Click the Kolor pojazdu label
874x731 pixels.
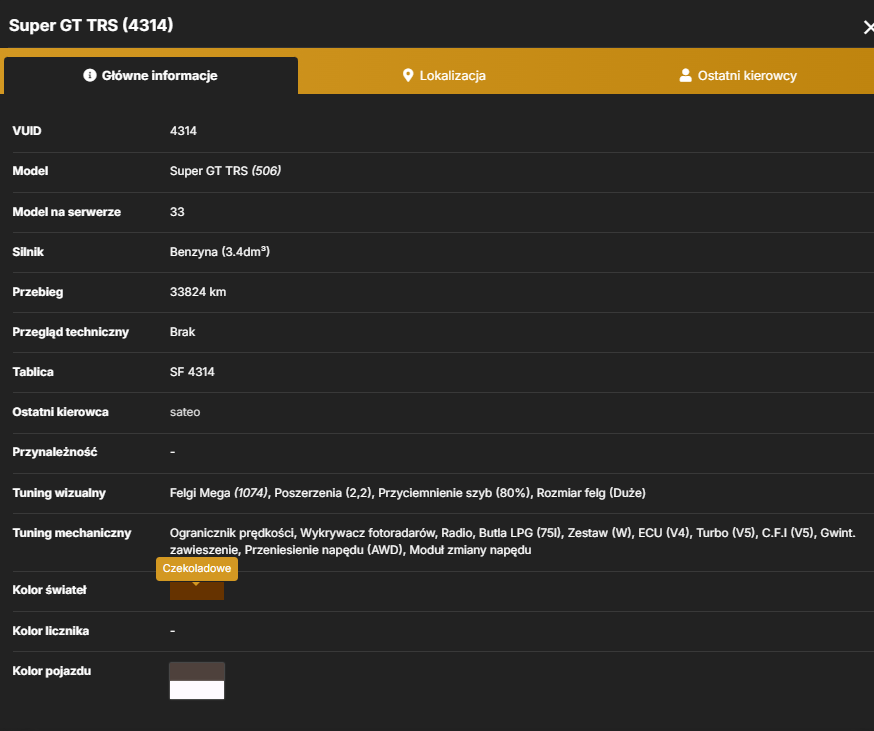[51, 671]
